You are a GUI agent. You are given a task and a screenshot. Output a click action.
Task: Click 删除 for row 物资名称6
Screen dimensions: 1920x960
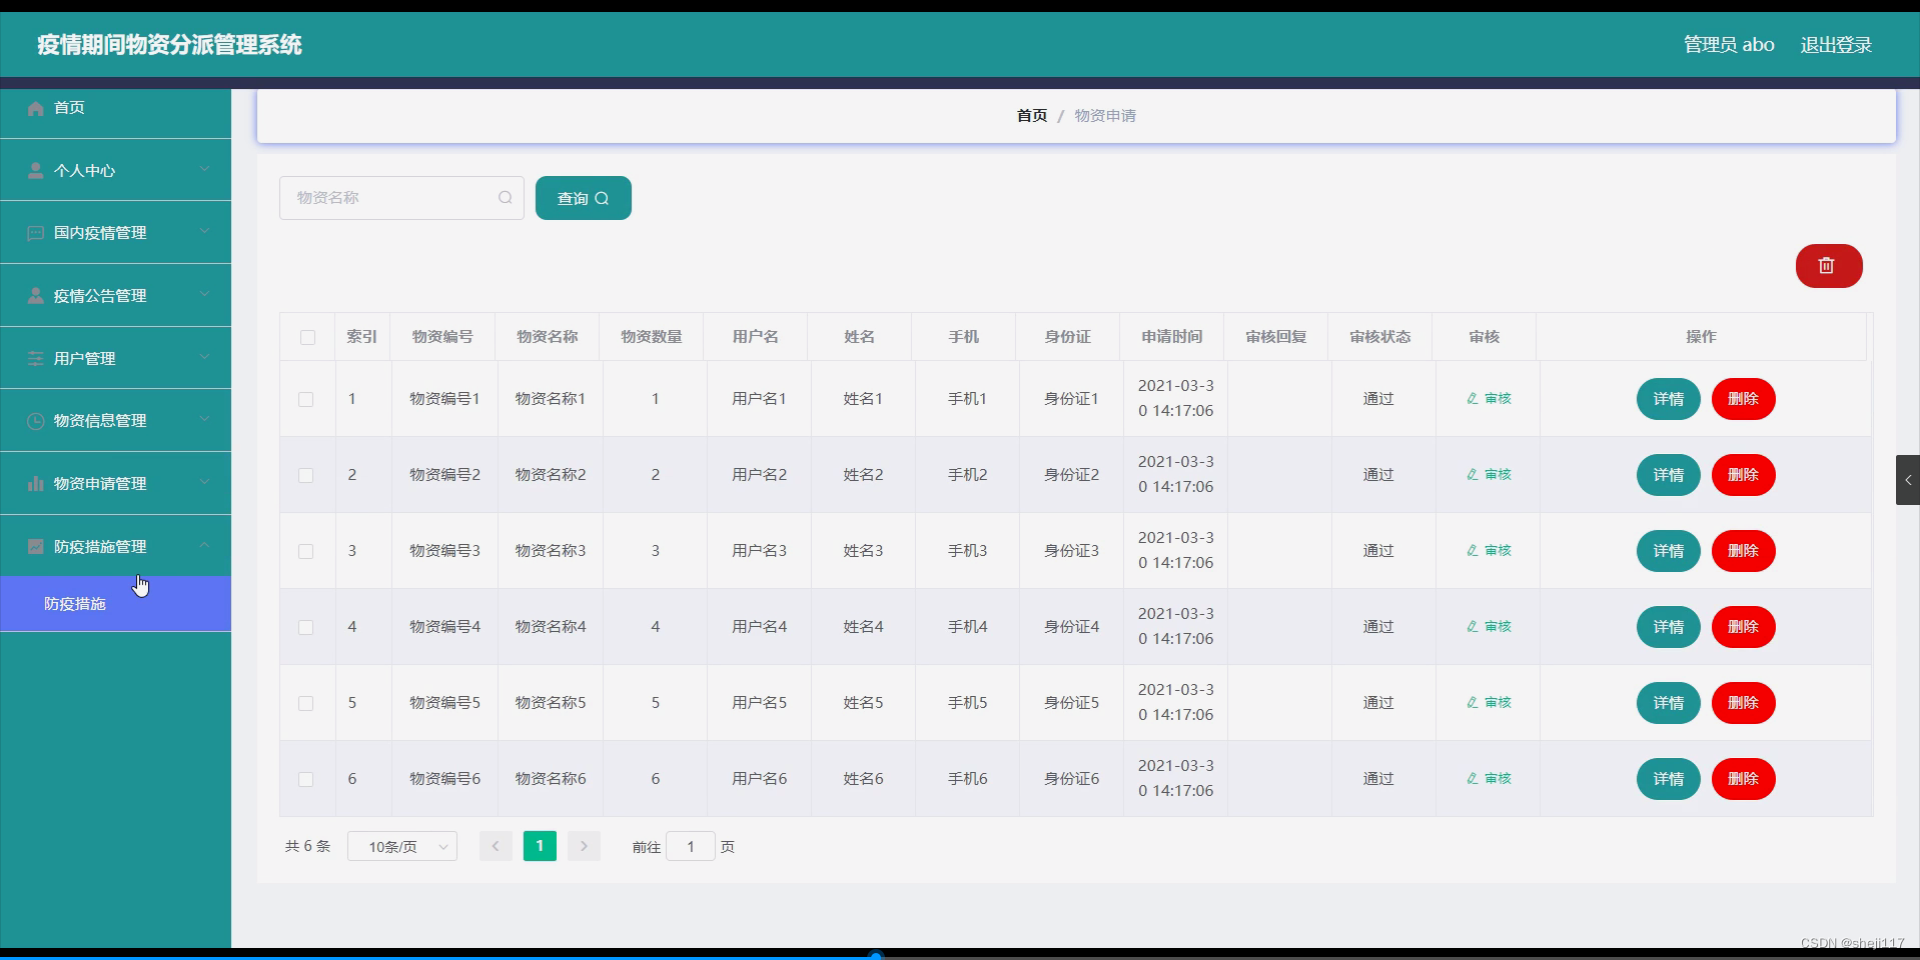click(1743, 779)
